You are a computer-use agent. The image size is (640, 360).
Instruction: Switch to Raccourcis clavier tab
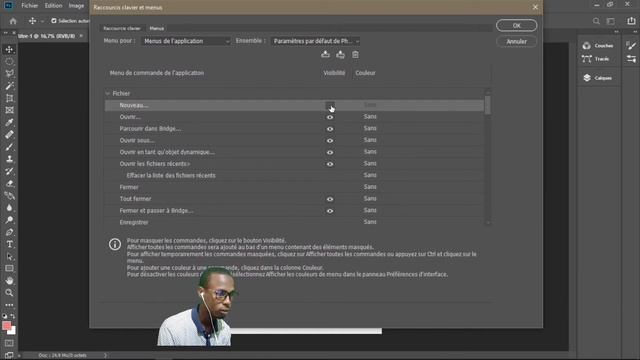pos(122,28)
